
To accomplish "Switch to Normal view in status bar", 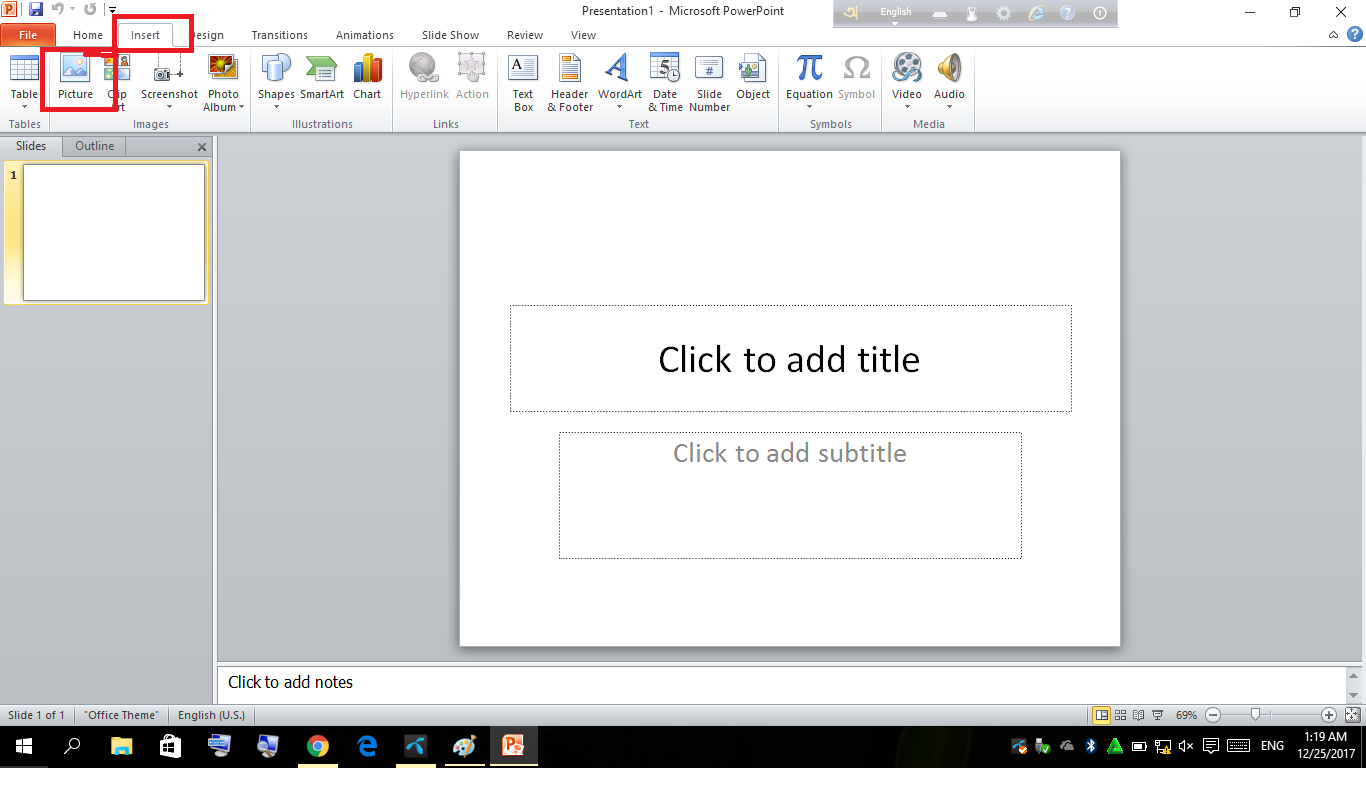I will (1101, 715).
